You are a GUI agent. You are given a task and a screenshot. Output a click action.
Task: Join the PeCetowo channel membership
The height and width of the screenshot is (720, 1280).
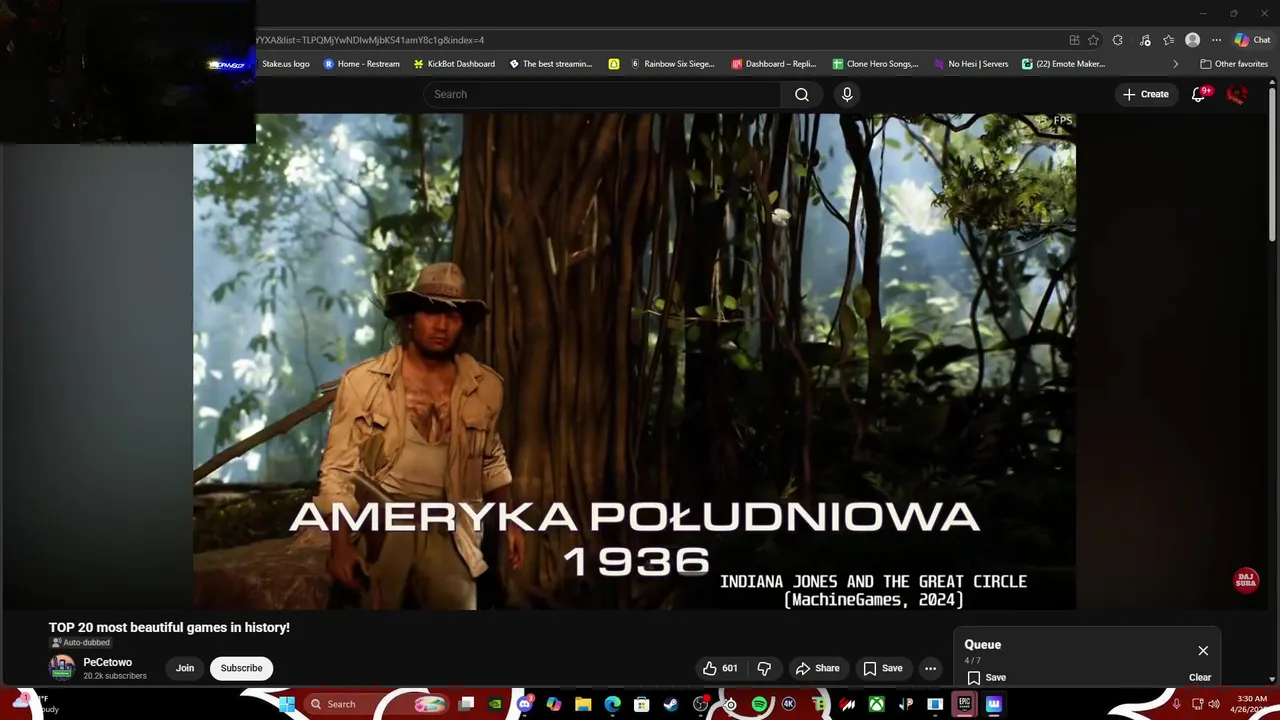185,668
